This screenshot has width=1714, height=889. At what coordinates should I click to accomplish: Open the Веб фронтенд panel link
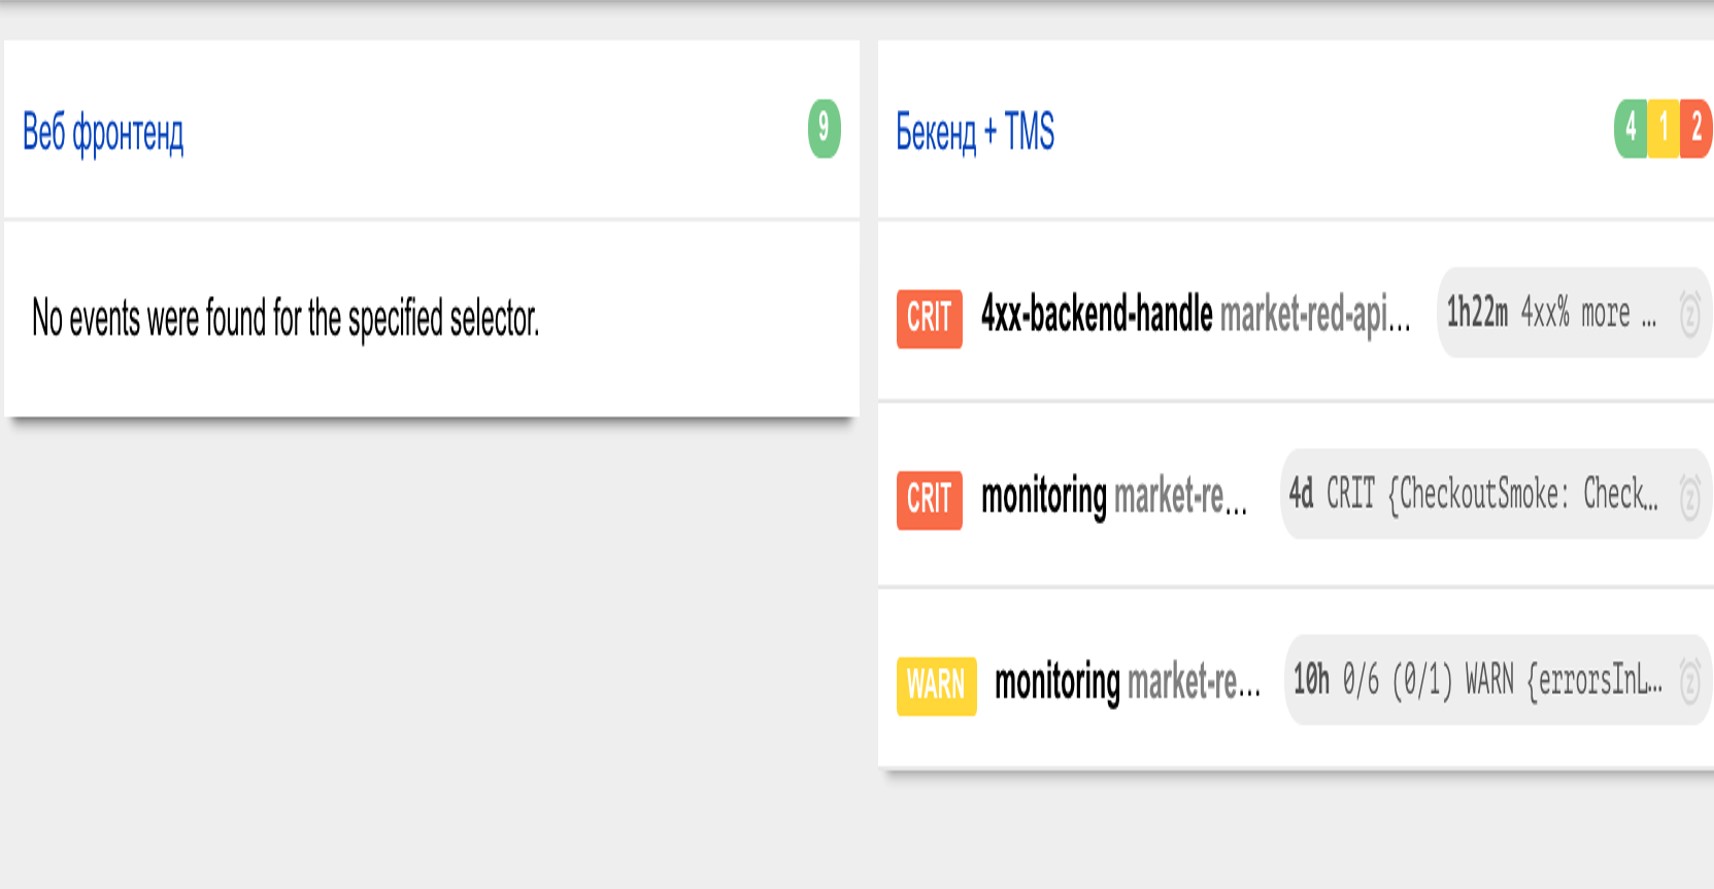(x=103, y=132)
